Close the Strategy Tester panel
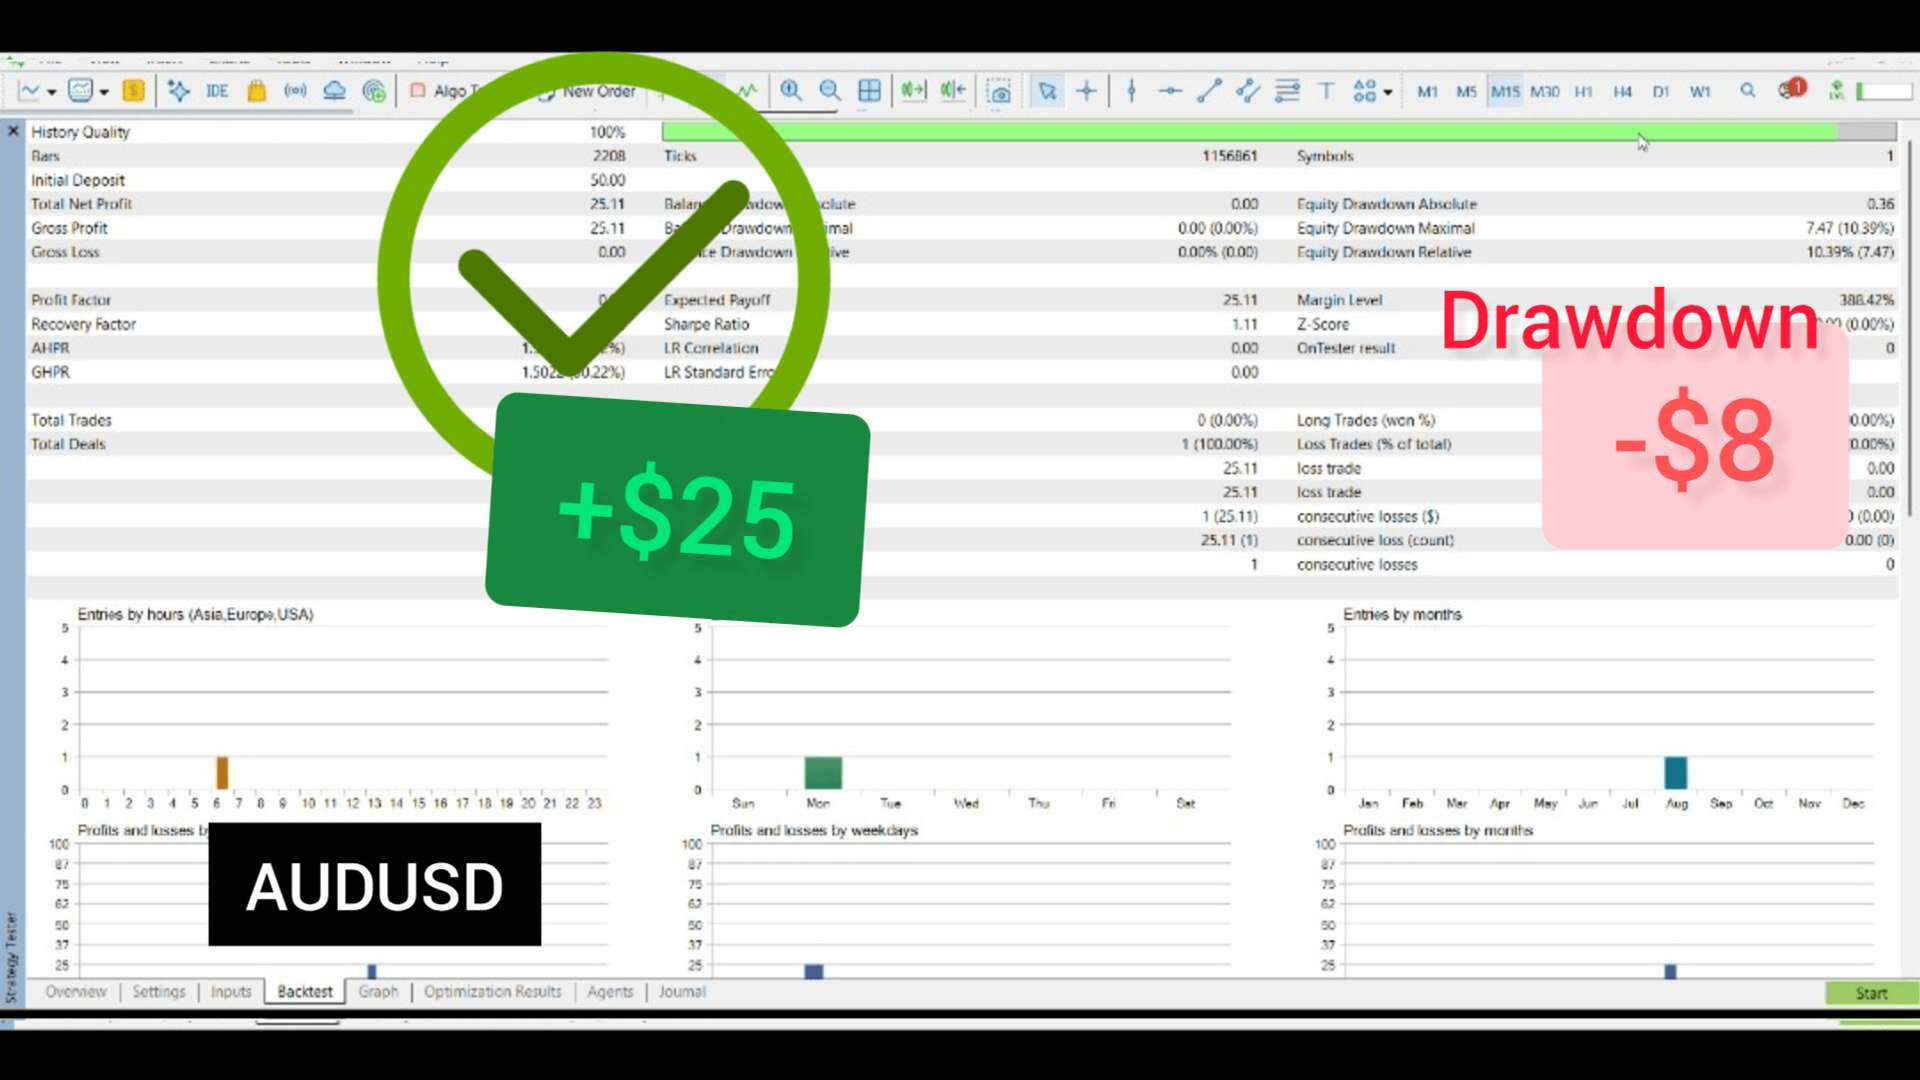Screen dimensions: 1920x1080 pos(13,131)
